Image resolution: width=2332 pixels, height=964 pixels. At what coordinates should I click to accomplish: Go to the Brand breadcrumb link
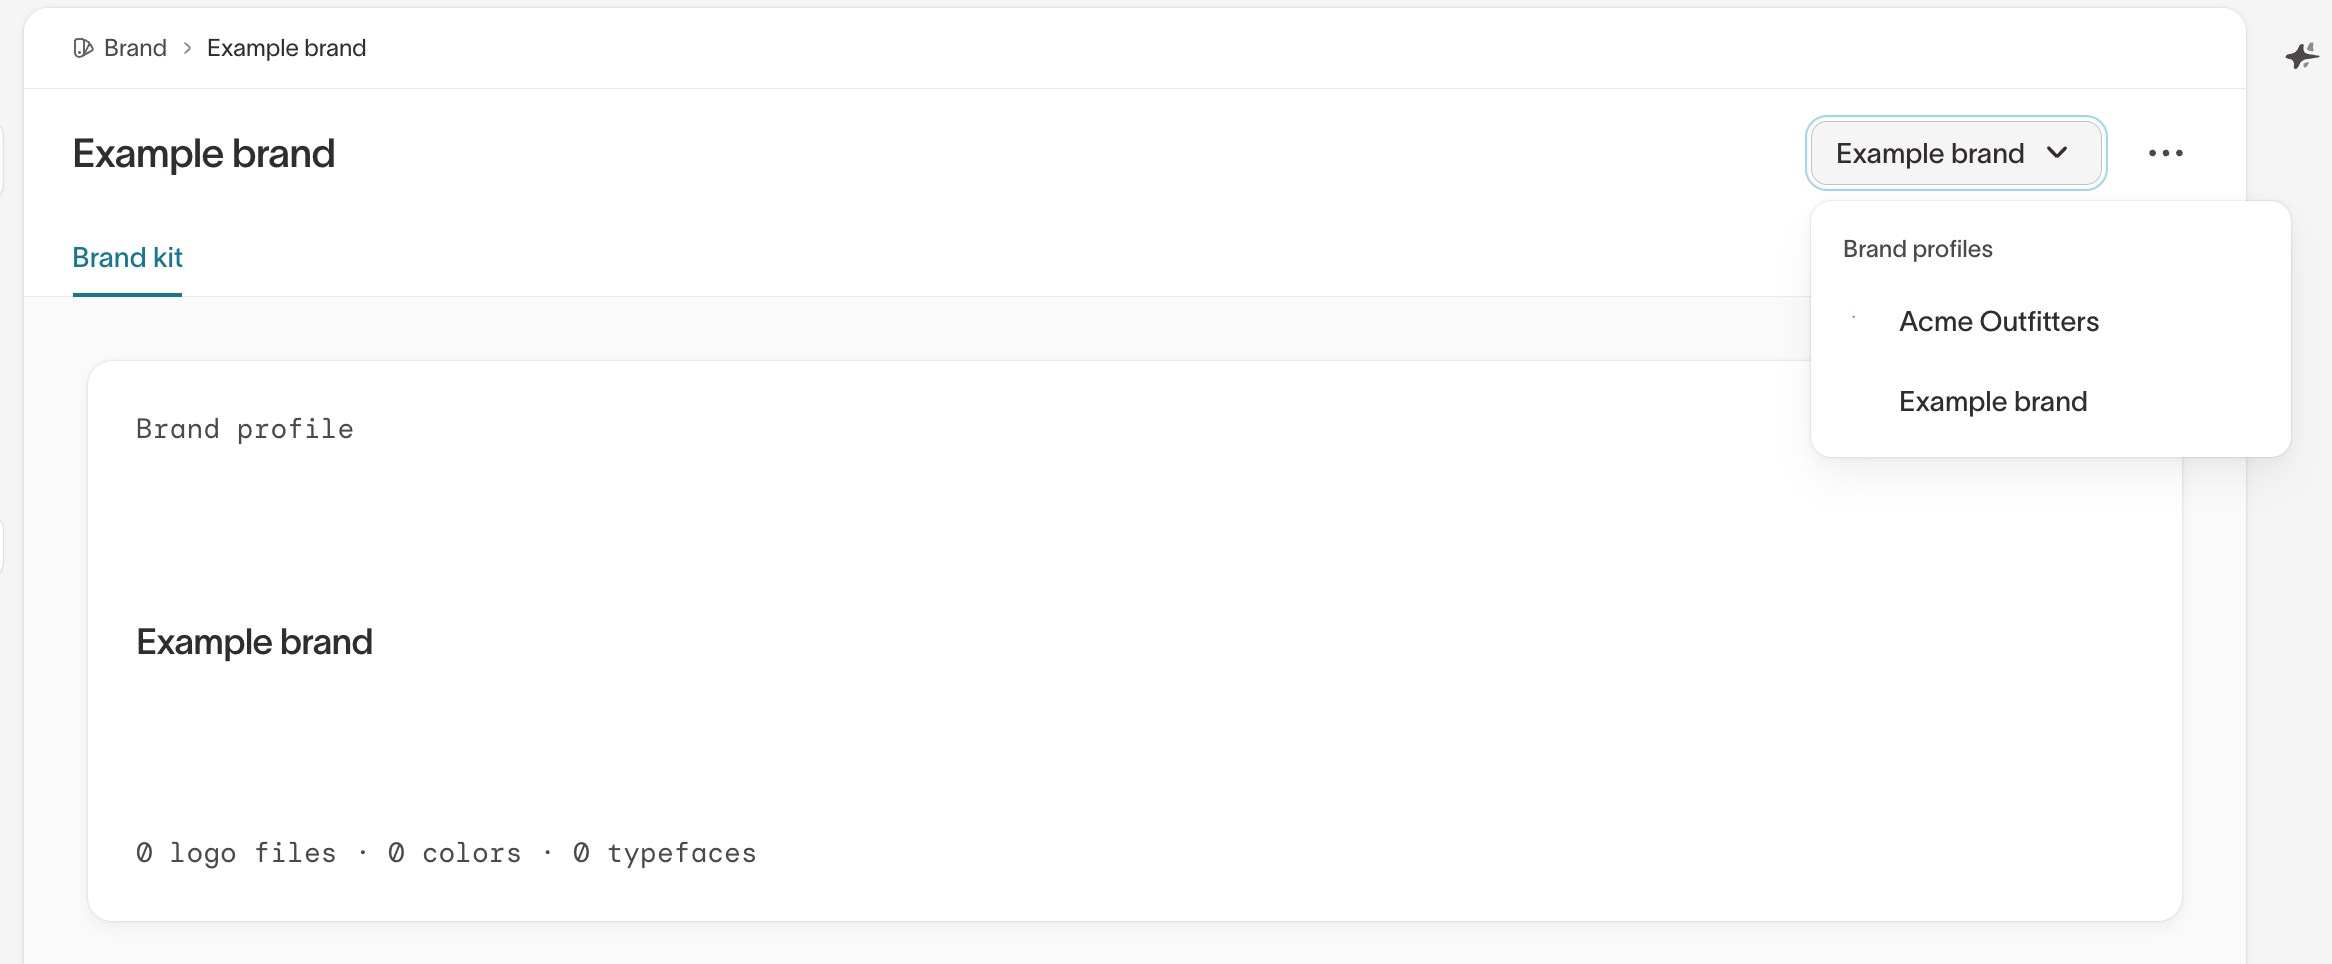135,48
